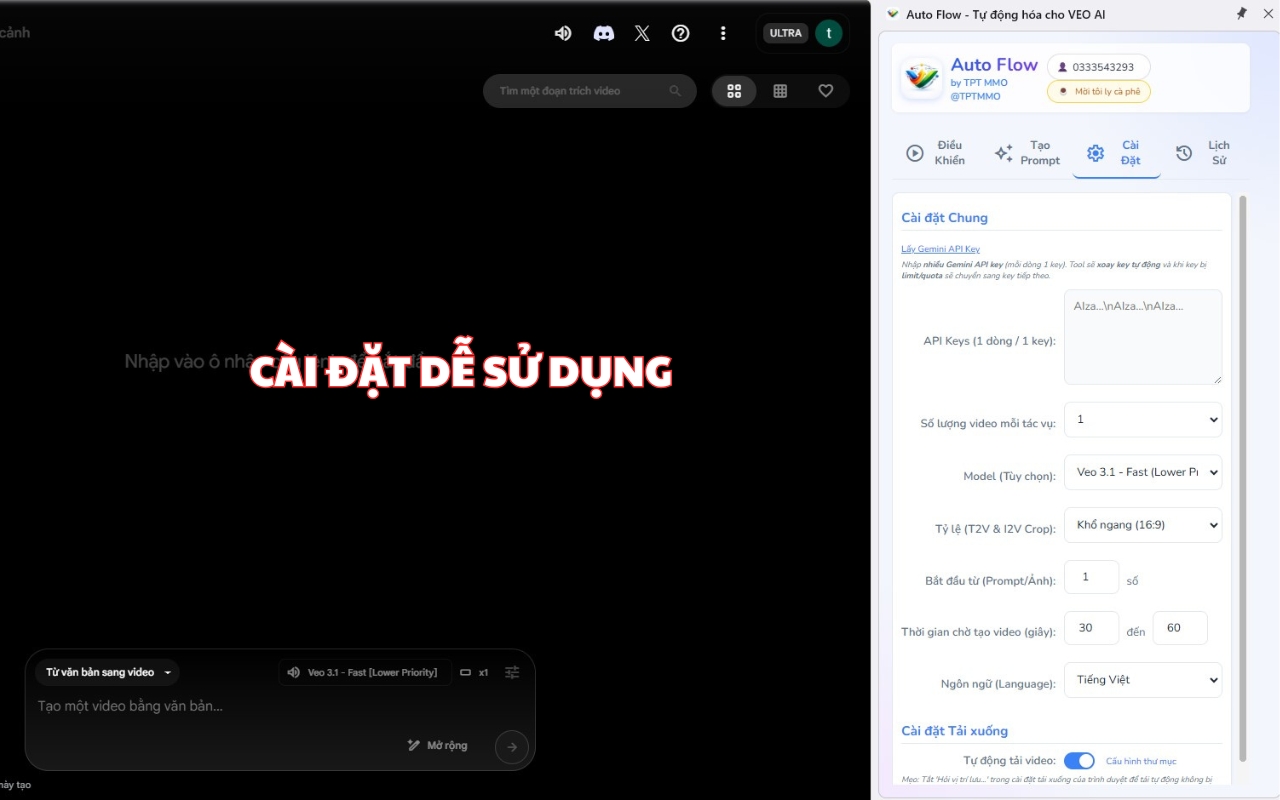Viewport: 1280px width, 800px height.
Task: Click the video clip search field
Action: click(590, 91)
